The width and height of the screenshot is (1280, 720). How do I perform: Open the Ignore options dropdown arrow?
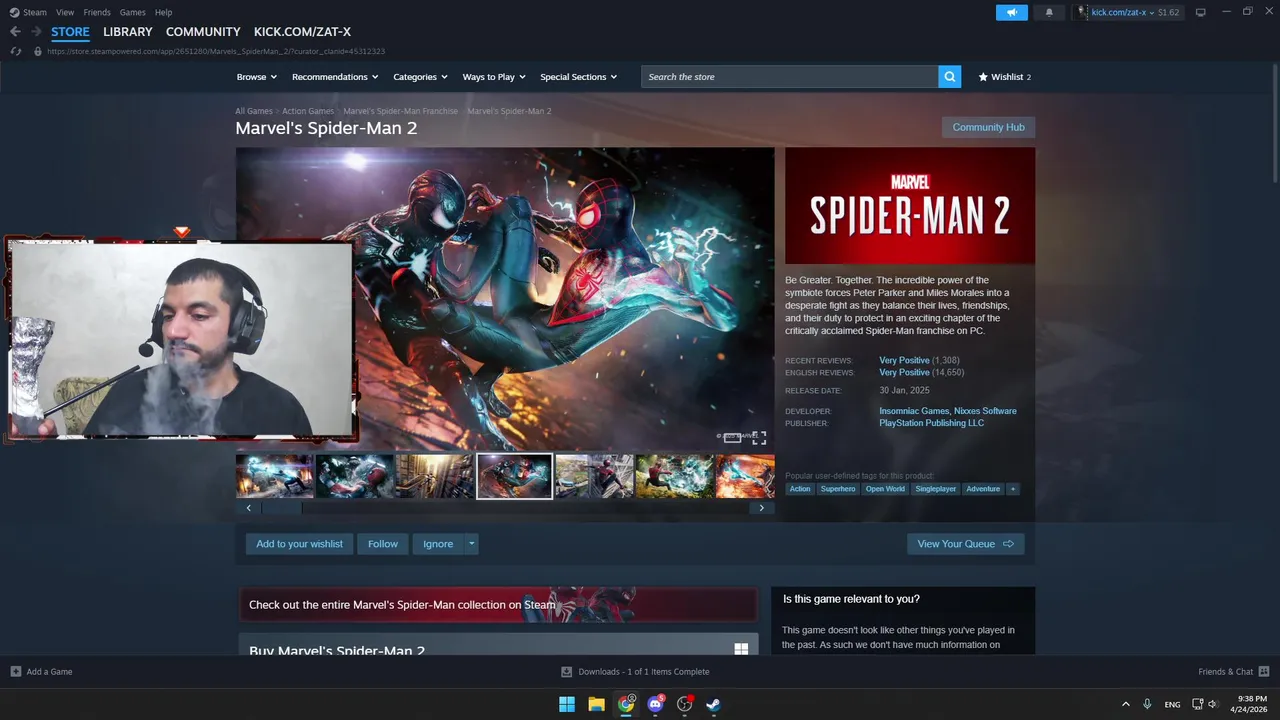471,544
